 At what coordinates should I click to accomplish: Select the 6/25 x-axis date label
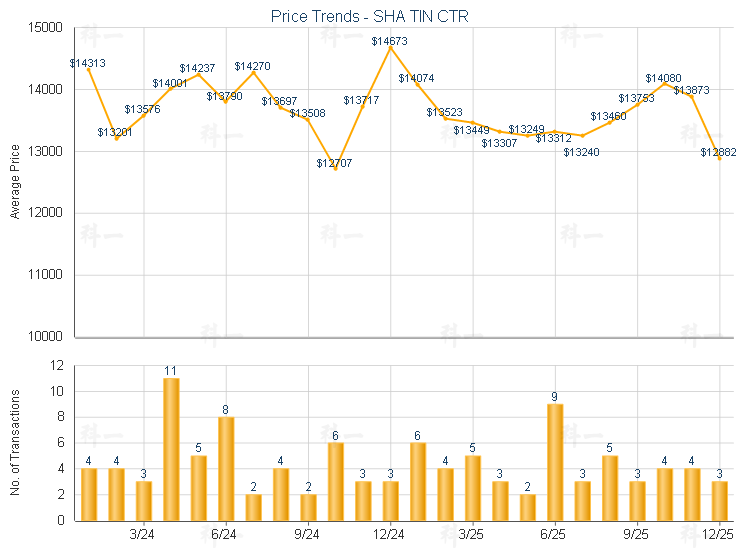pyautogui.click(x=555, y=535)
